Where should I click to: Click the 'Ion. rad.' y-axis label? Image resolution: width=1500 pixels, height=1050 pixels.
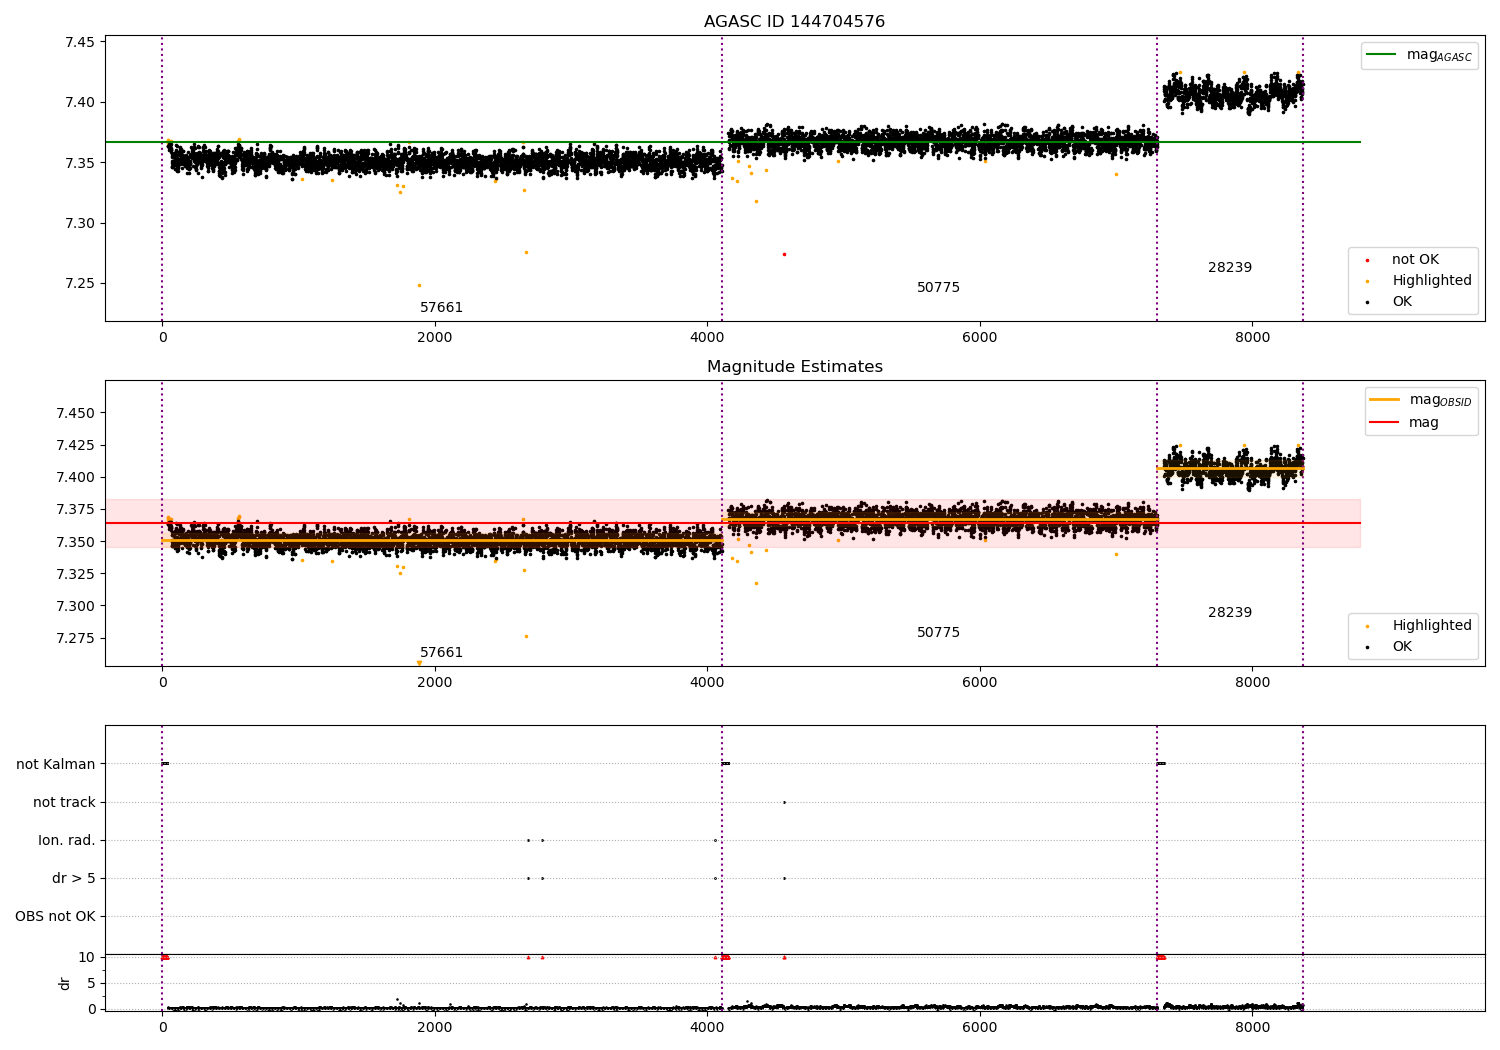tap(67, 840)
